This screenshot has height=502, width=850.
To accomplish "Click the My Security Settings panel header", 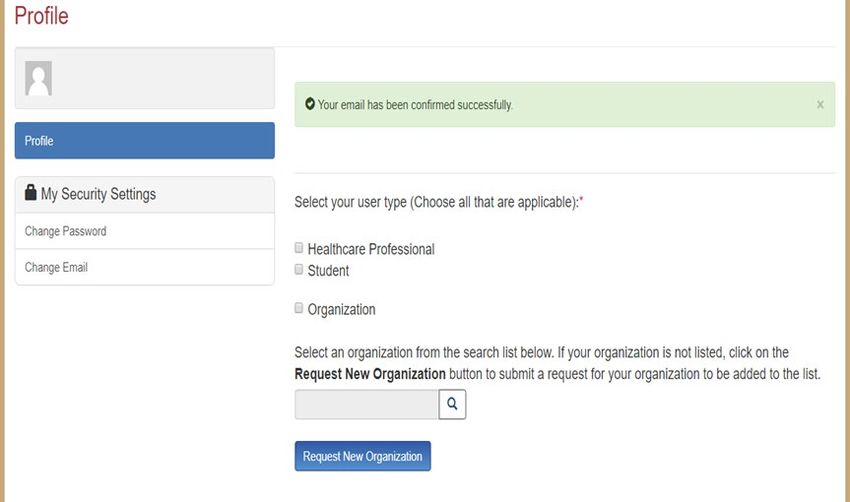I will 145,194.
